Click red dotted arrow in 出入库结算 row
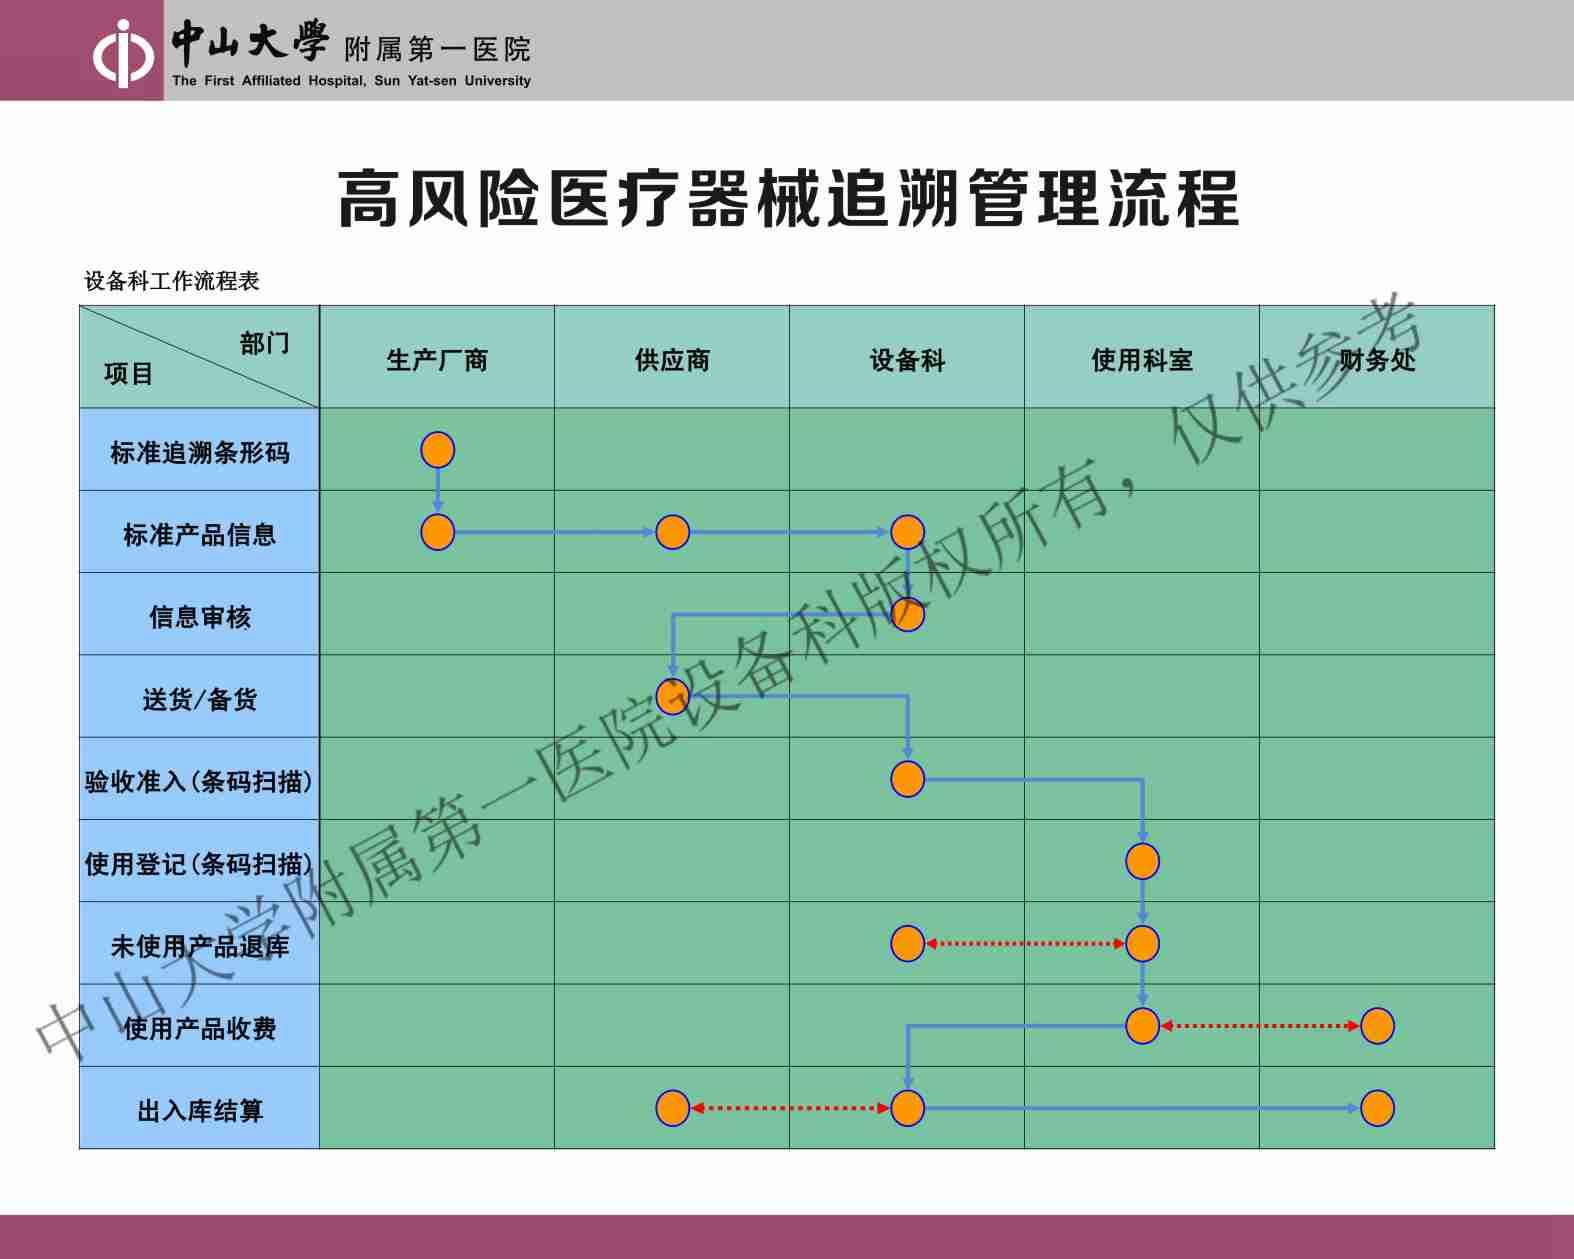This screenshot has width=1574, height=1259. click(x=790, y=1108)
